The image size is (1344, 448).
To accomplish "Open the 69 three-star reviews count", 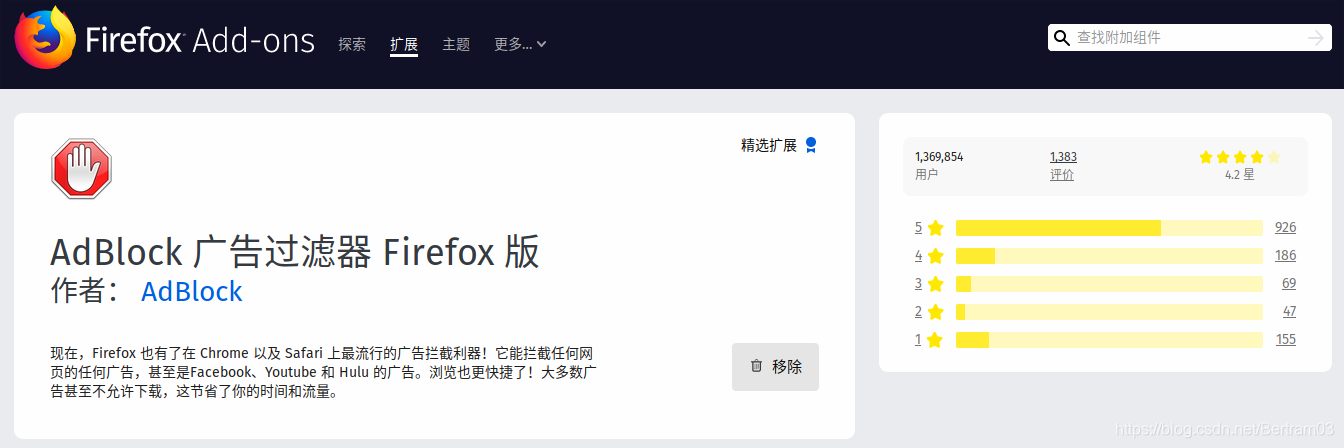I will tap(1289, 284).
